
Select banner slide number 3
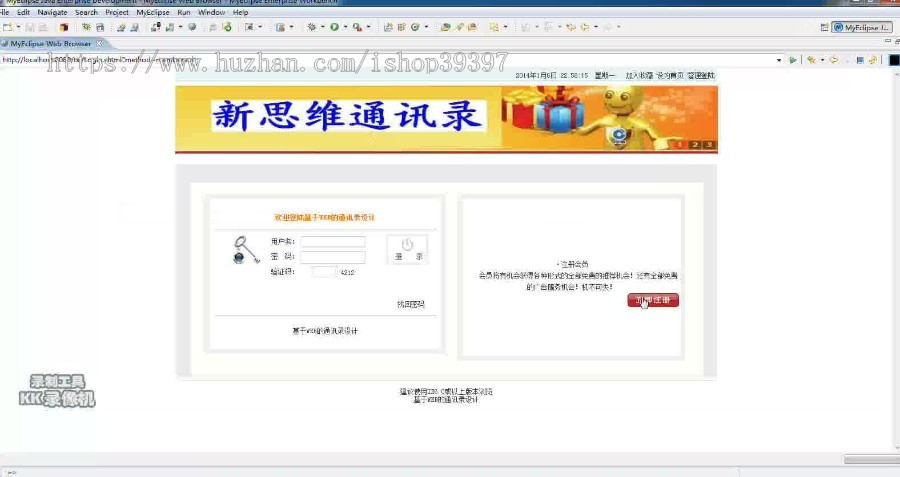[x=709, y=145]
